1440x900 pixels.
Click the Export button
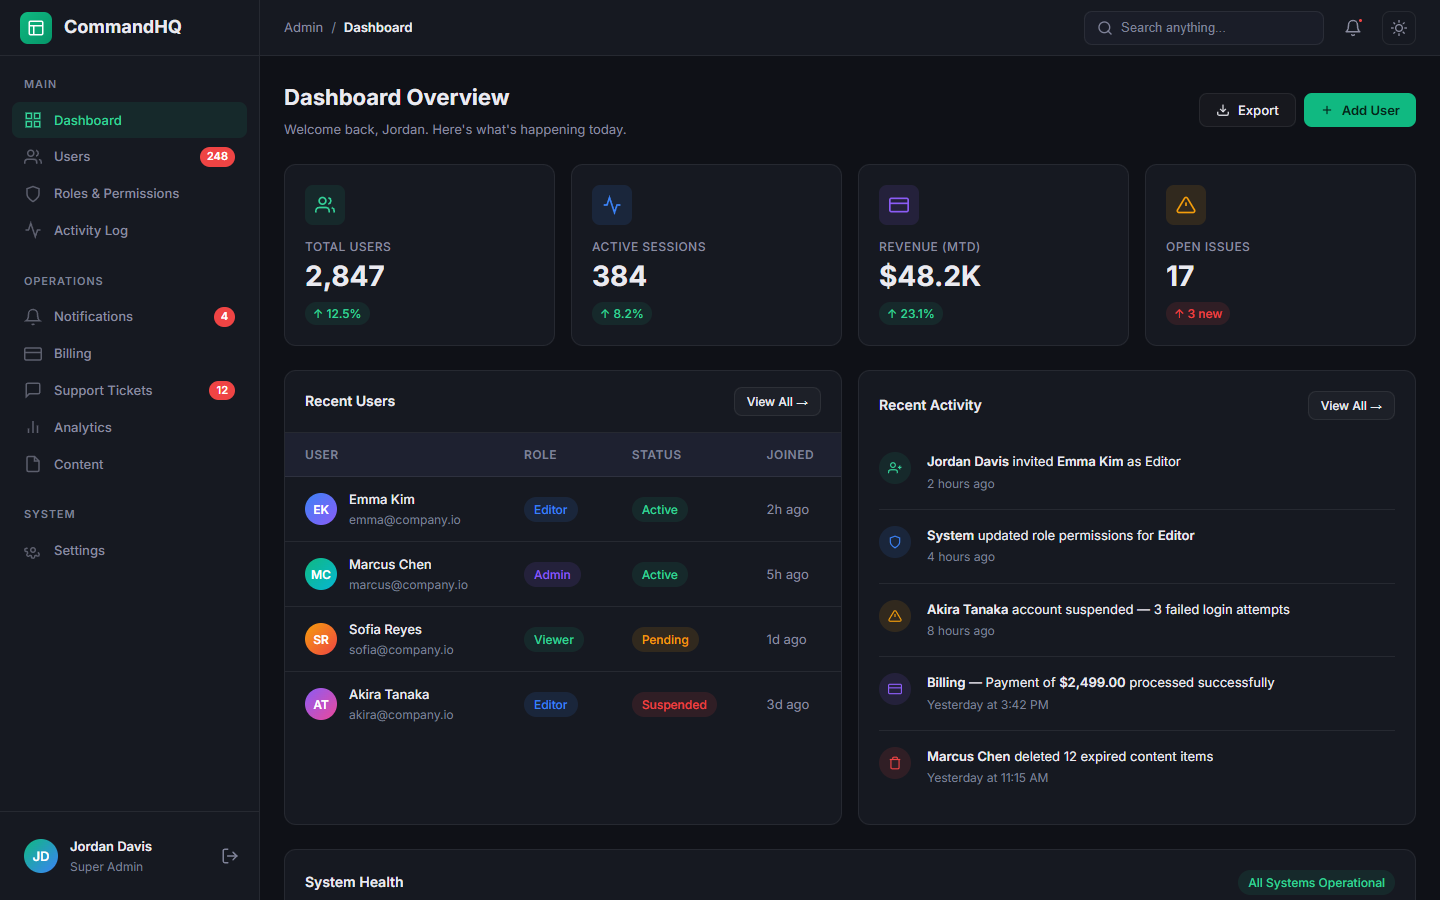click(x=1247, y=110)
